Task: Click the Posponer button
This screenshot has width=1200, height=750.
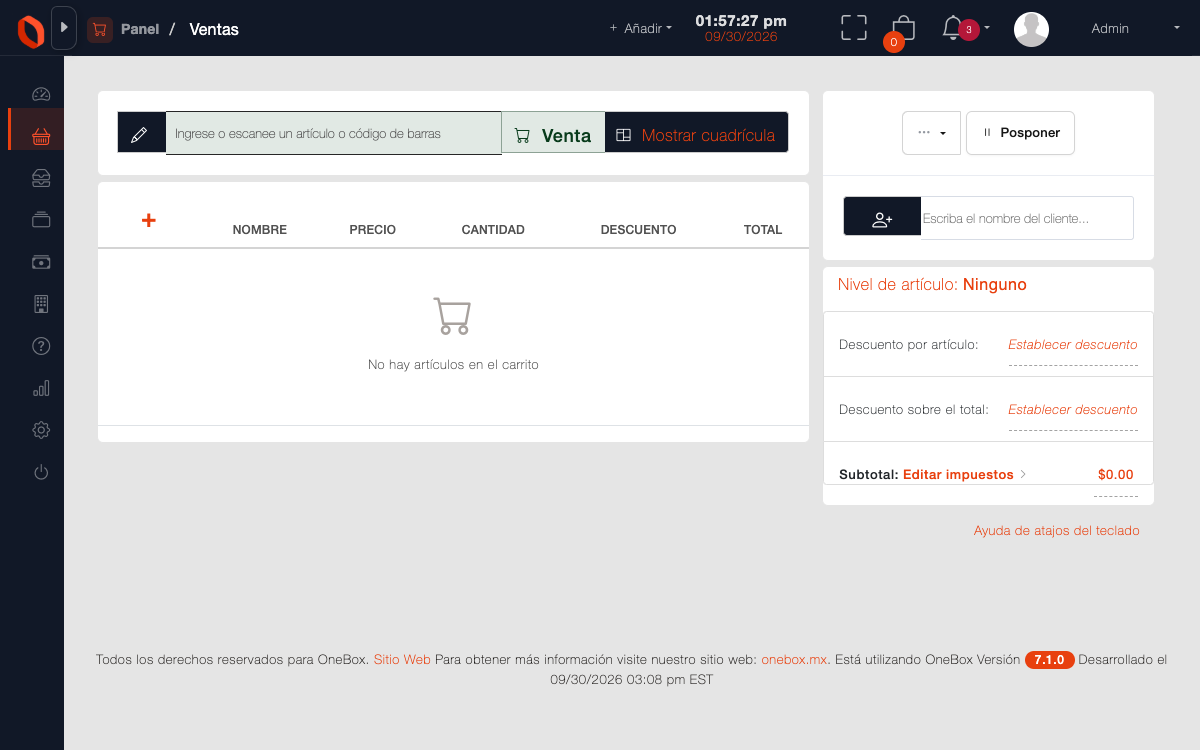Action: coord(1020,133)
